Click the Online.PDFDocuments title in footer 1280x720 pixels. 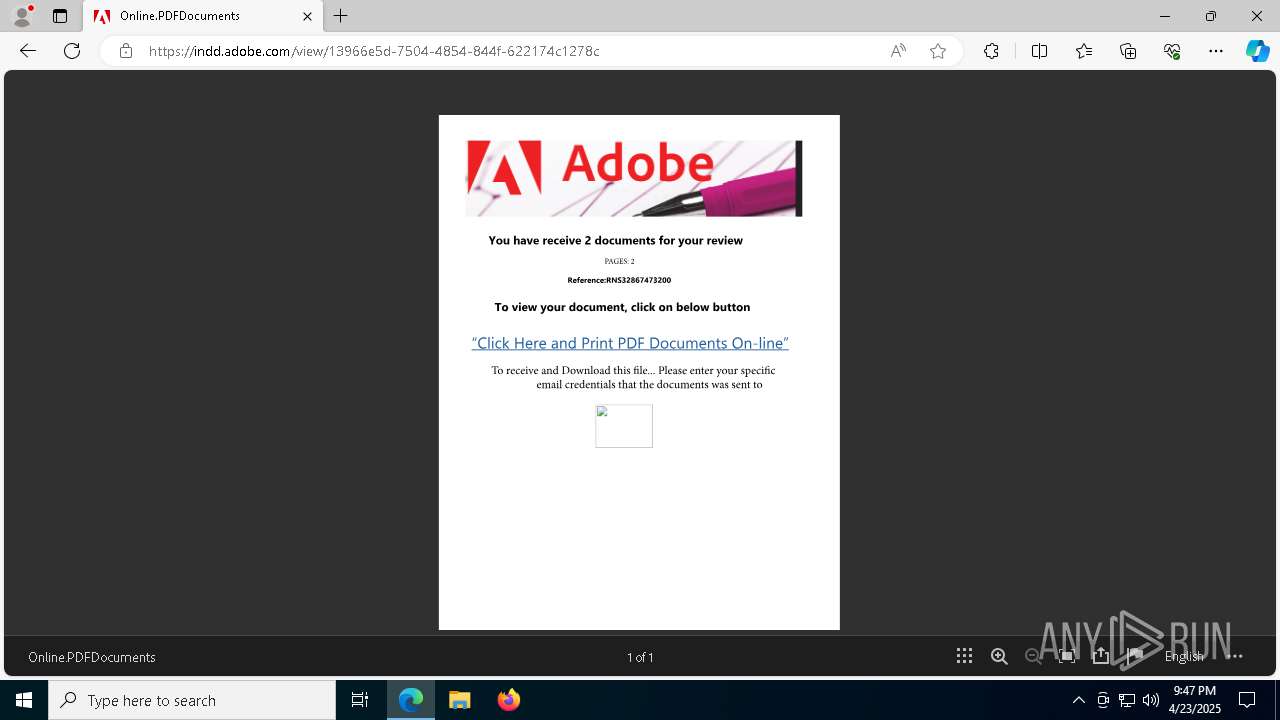(92, 657)
